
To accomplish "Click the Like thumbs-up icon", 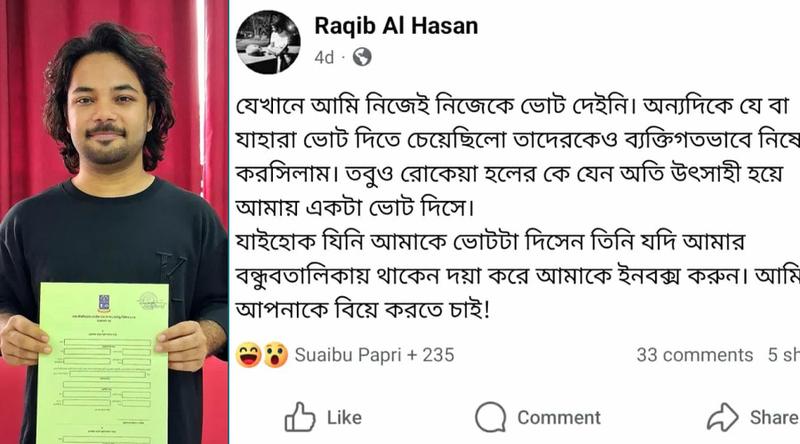I will click(x=300, y=417).
